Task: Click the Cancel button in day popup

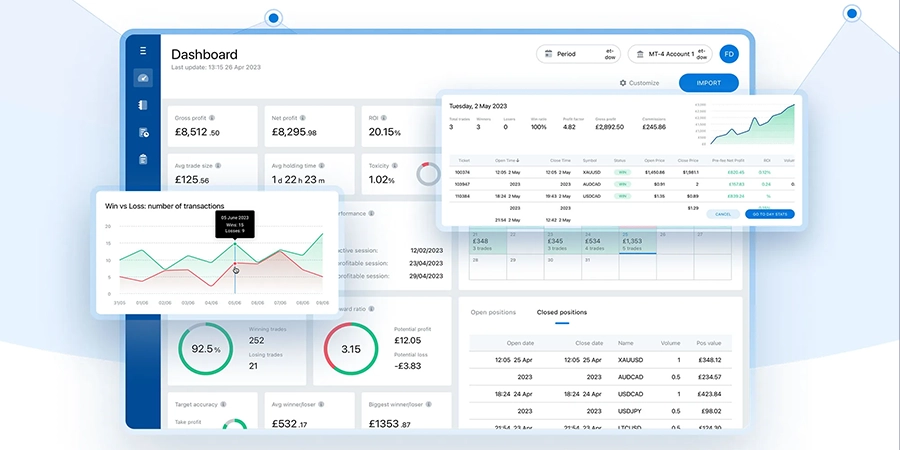Action: point(722,214)
